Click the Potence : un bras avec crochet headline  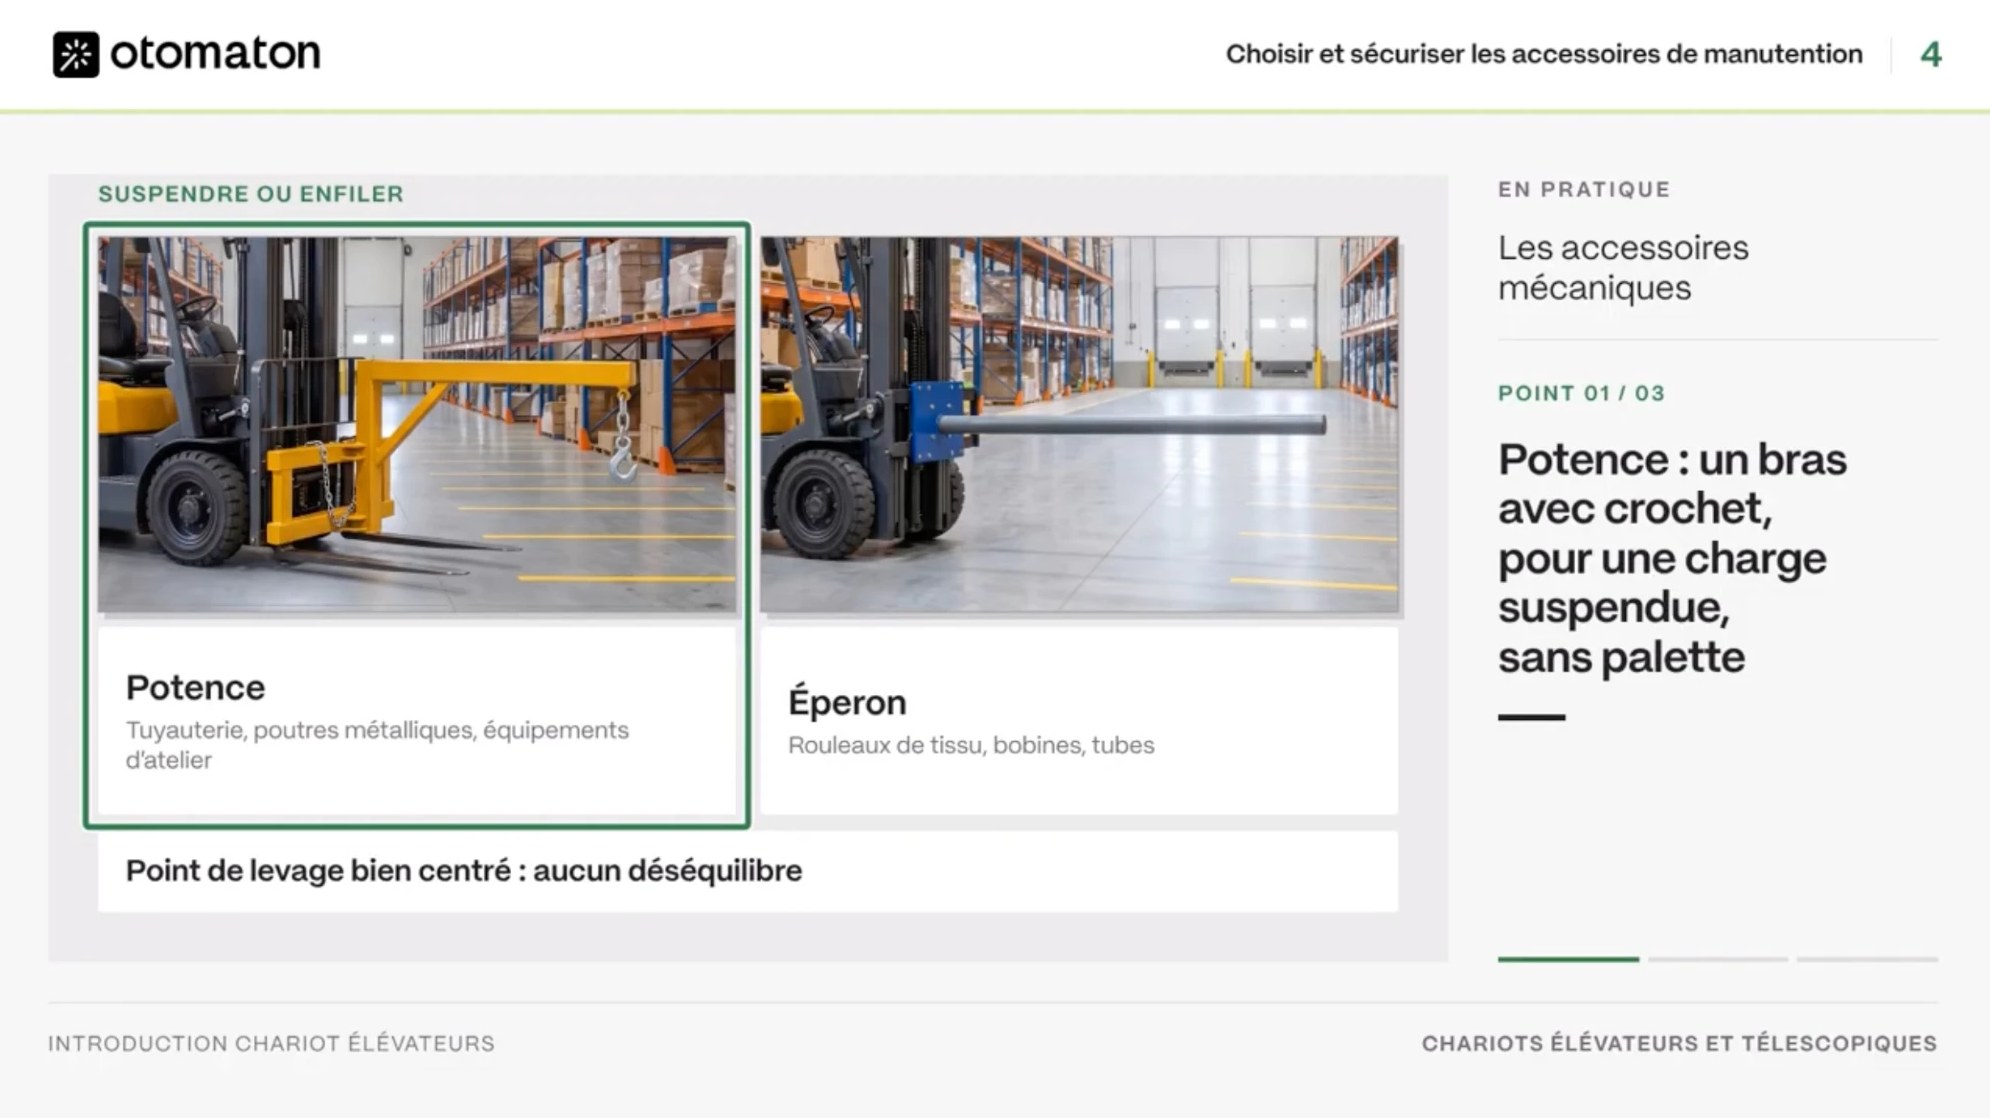[x=1672, y=558]
